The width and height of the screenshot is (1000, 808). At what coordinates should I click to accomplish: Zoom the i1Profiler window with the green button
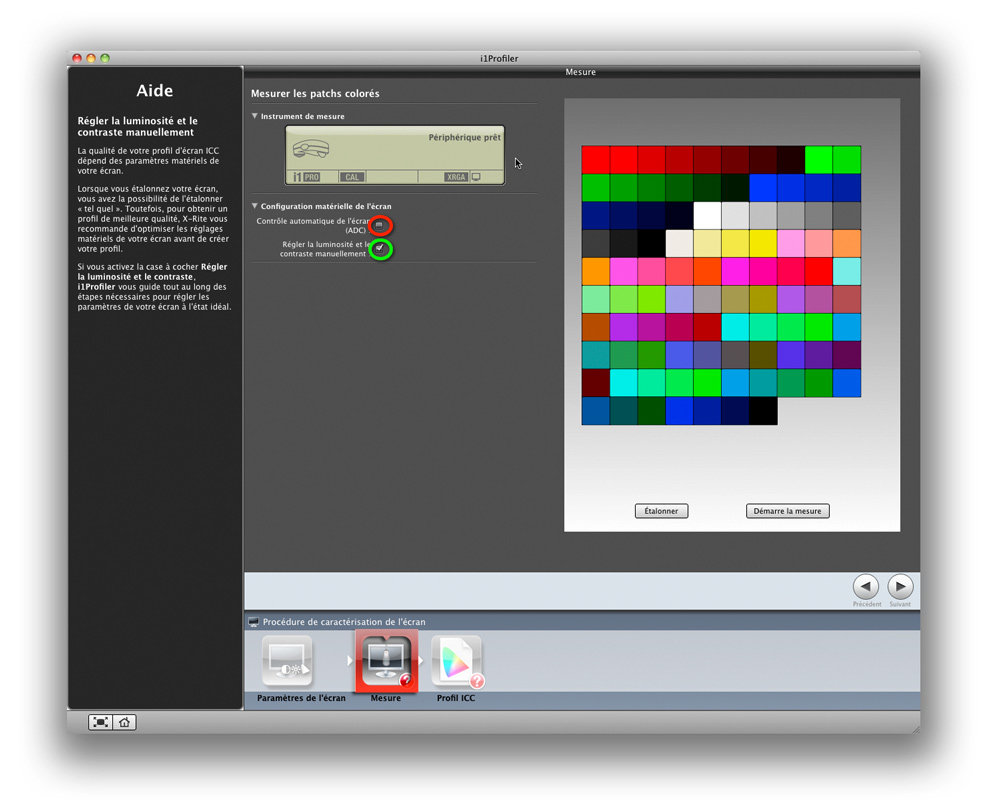pos(105,58)
